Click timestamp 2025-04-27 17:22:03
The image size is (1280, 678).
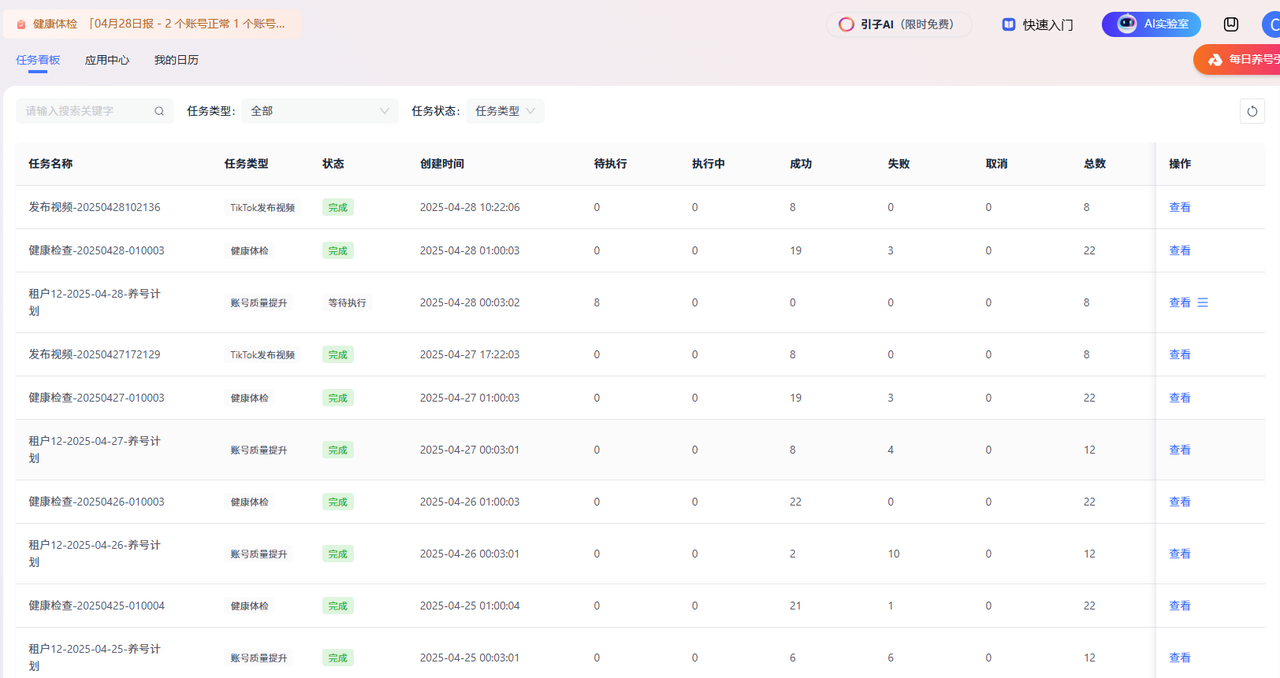[470, 354]
